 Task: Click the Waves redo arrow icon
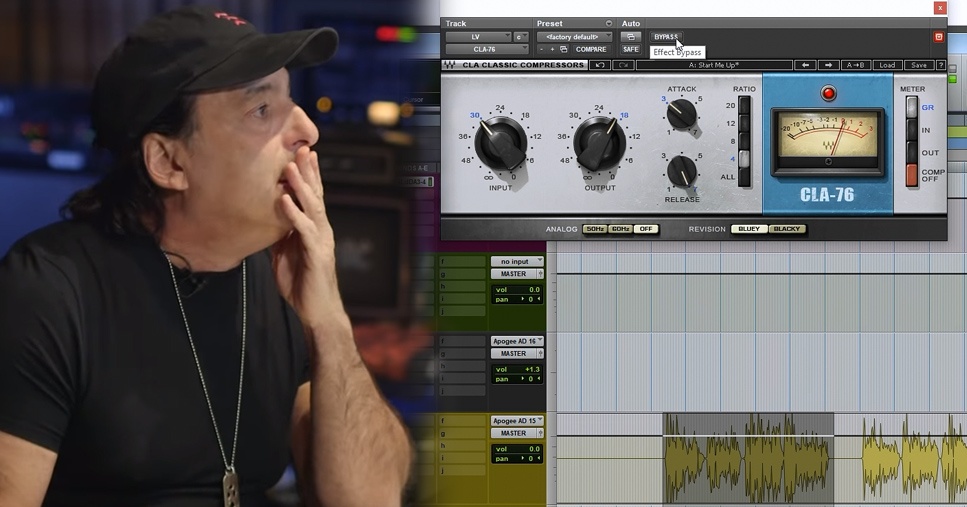[623, 65]
